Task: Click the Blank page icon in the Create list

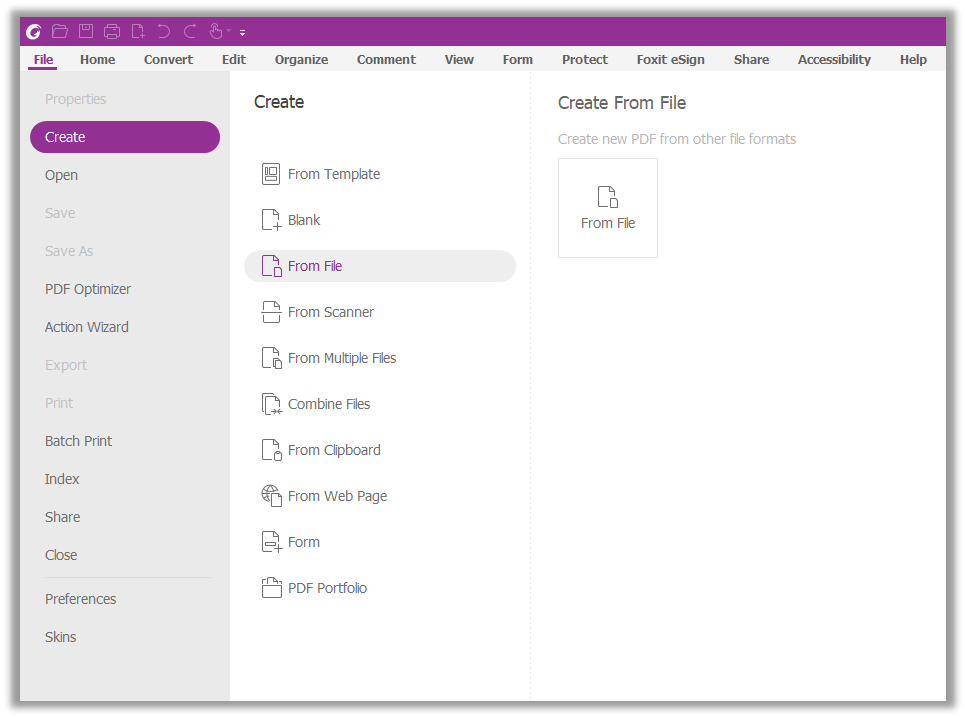Action: coord(271,220)
